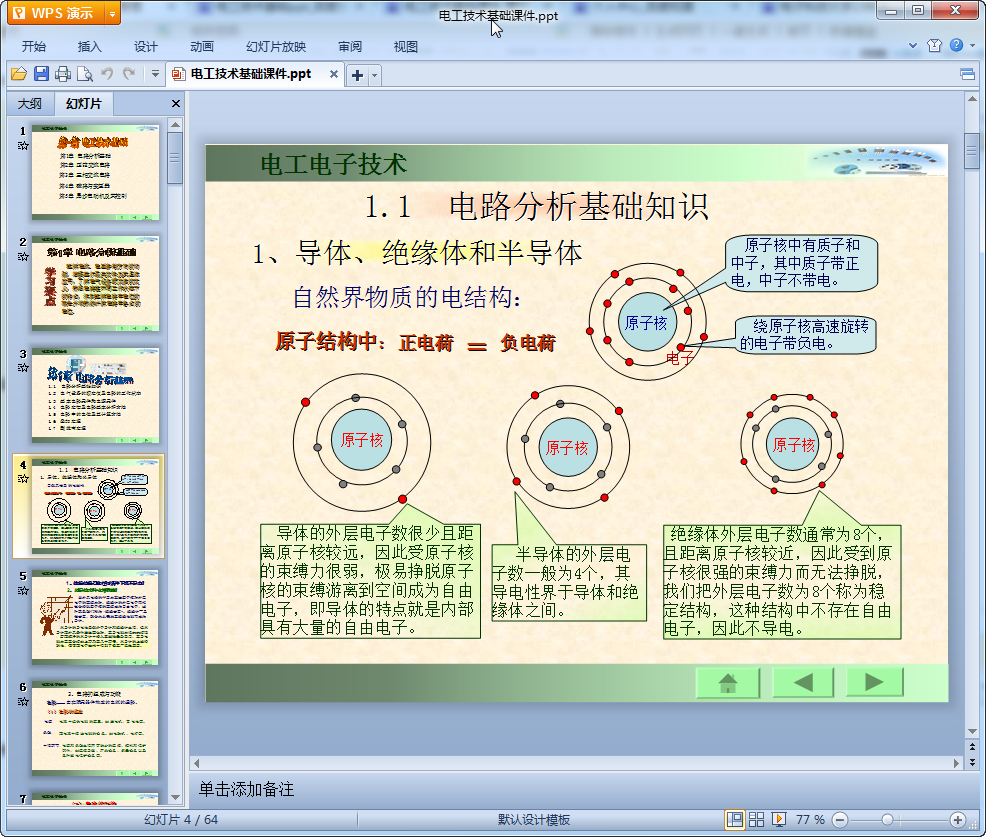Click the slide Next arrow action button

874,682
